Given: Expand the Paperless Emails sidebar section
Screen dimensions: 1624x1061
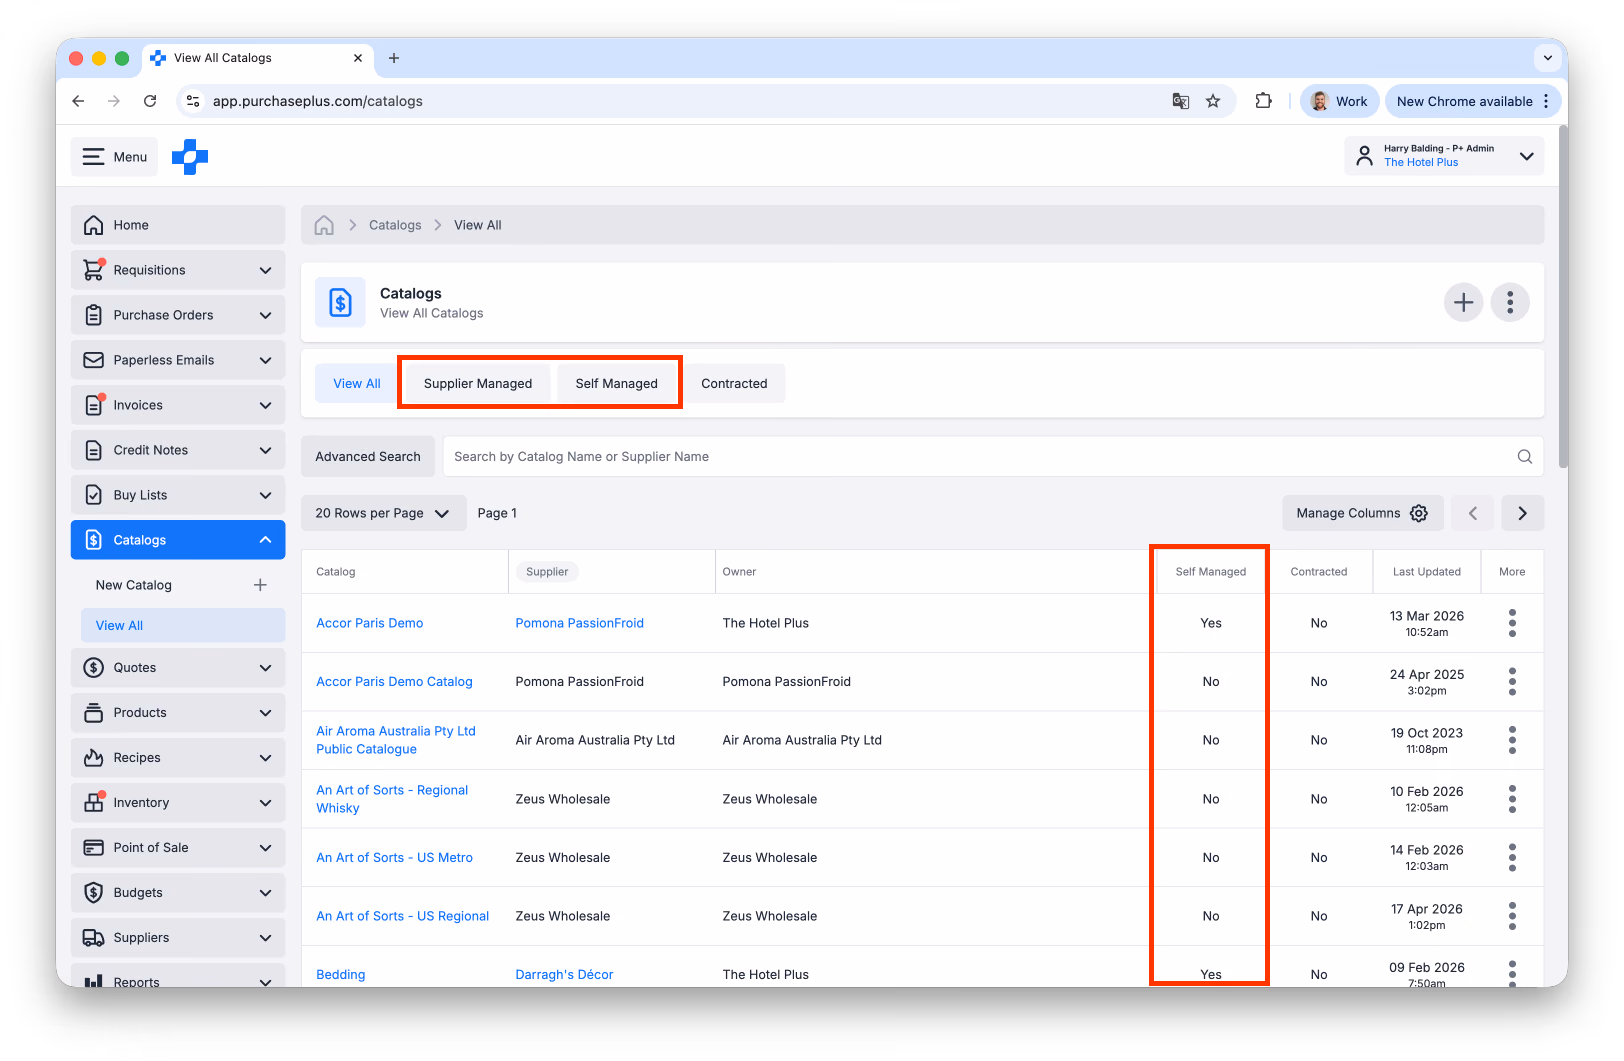Looking at the screenshot, I should (178, 360).
